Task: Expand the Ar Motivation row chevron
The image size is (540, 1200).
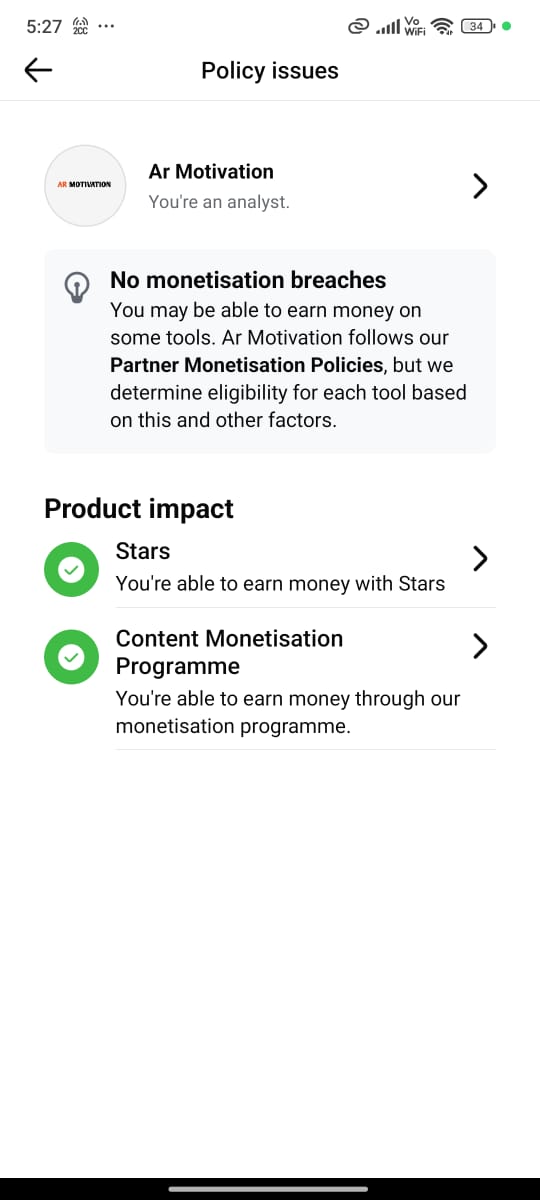Action: pyautogui.click(x=480, y=186)
